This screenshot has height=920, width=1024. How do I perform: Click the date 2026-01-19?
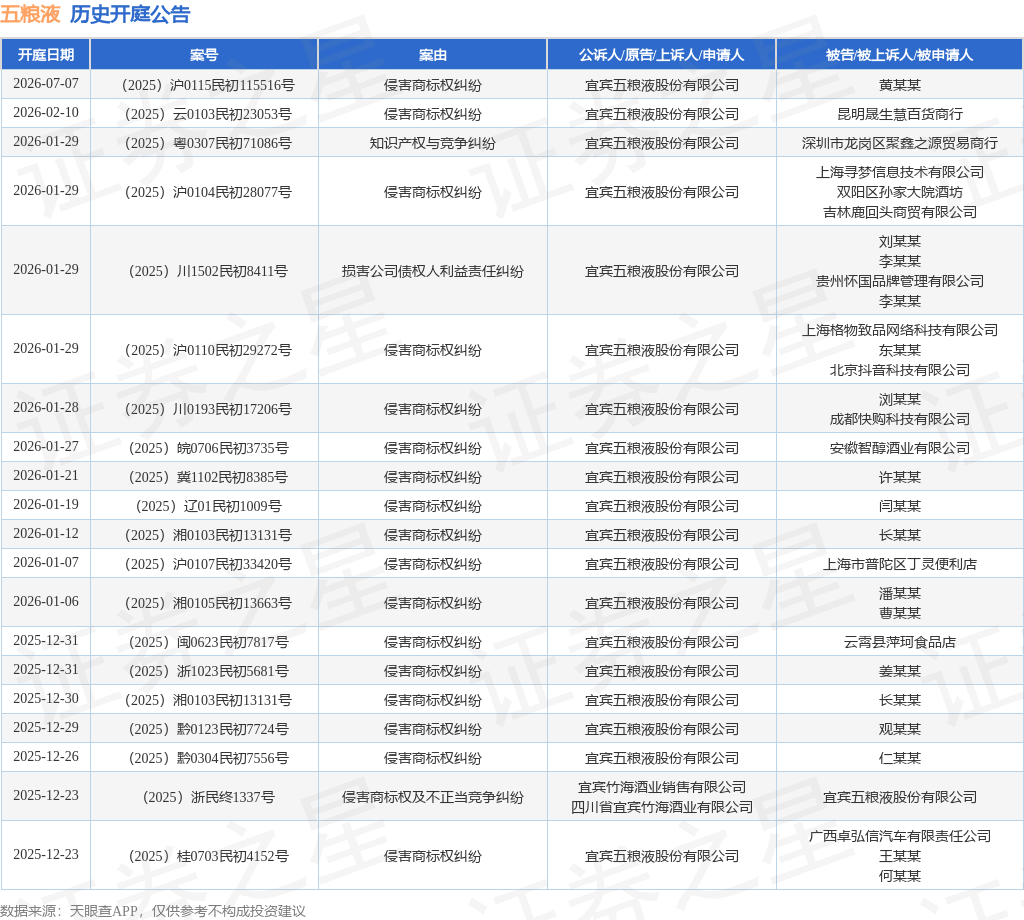(46, 504)
